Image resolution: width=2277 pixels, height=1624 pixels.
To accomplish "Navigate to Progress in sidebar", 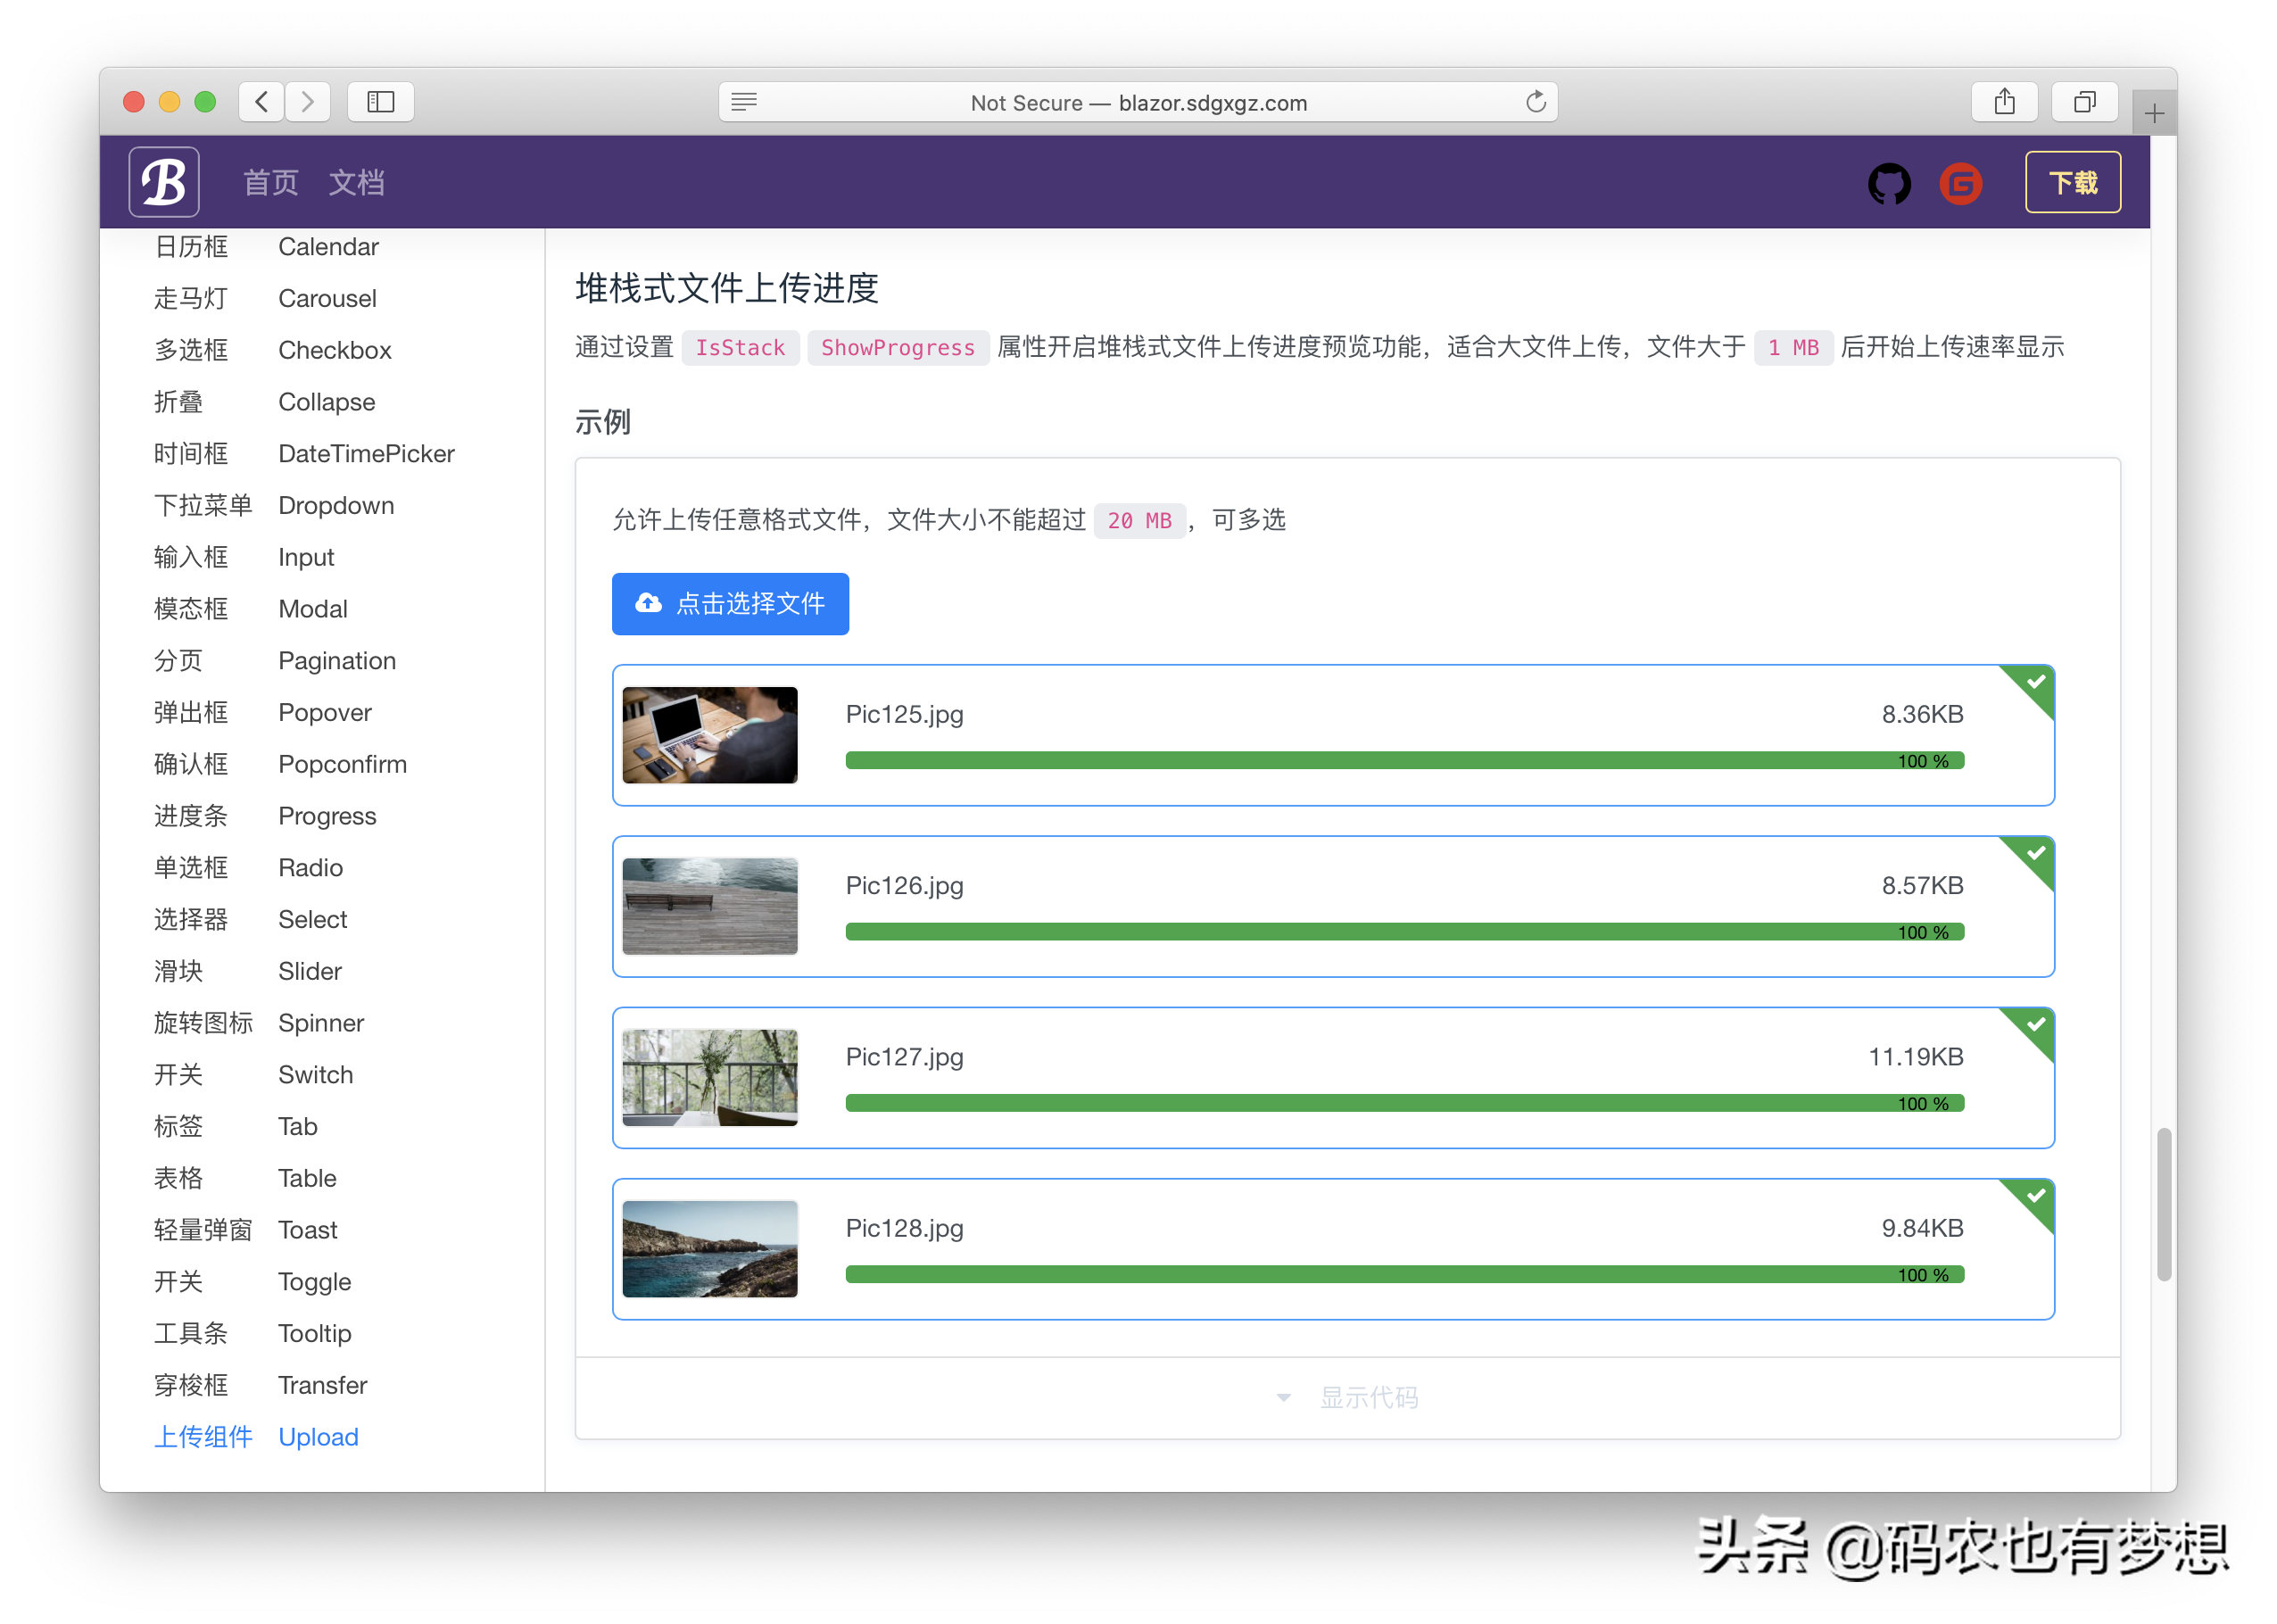I will 327,817.
